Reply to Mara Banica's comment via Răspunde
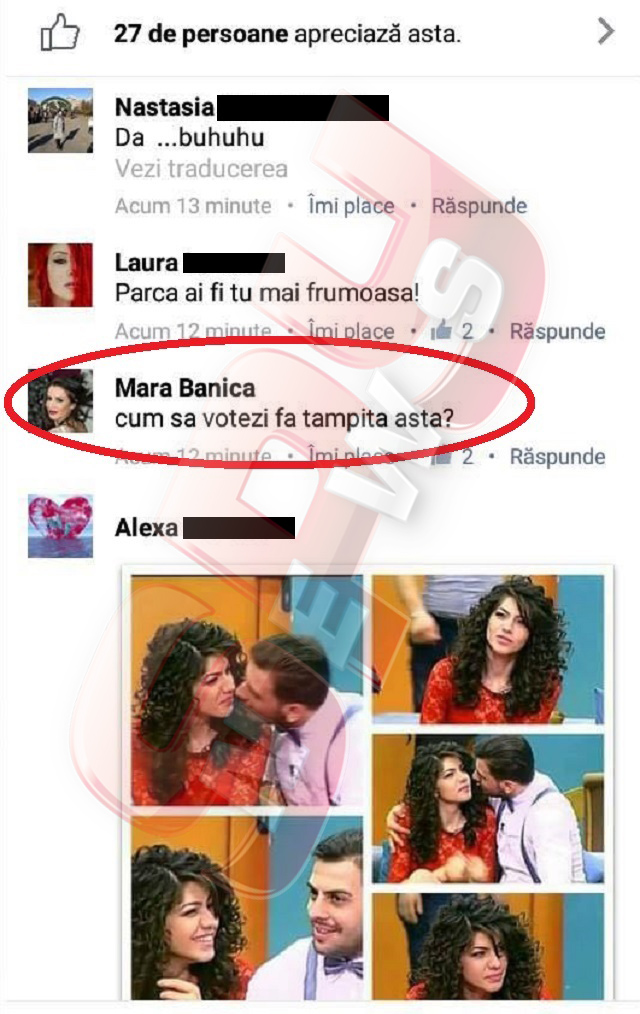The width and height of the screenshot is (640, 1014). click(557, 457)
